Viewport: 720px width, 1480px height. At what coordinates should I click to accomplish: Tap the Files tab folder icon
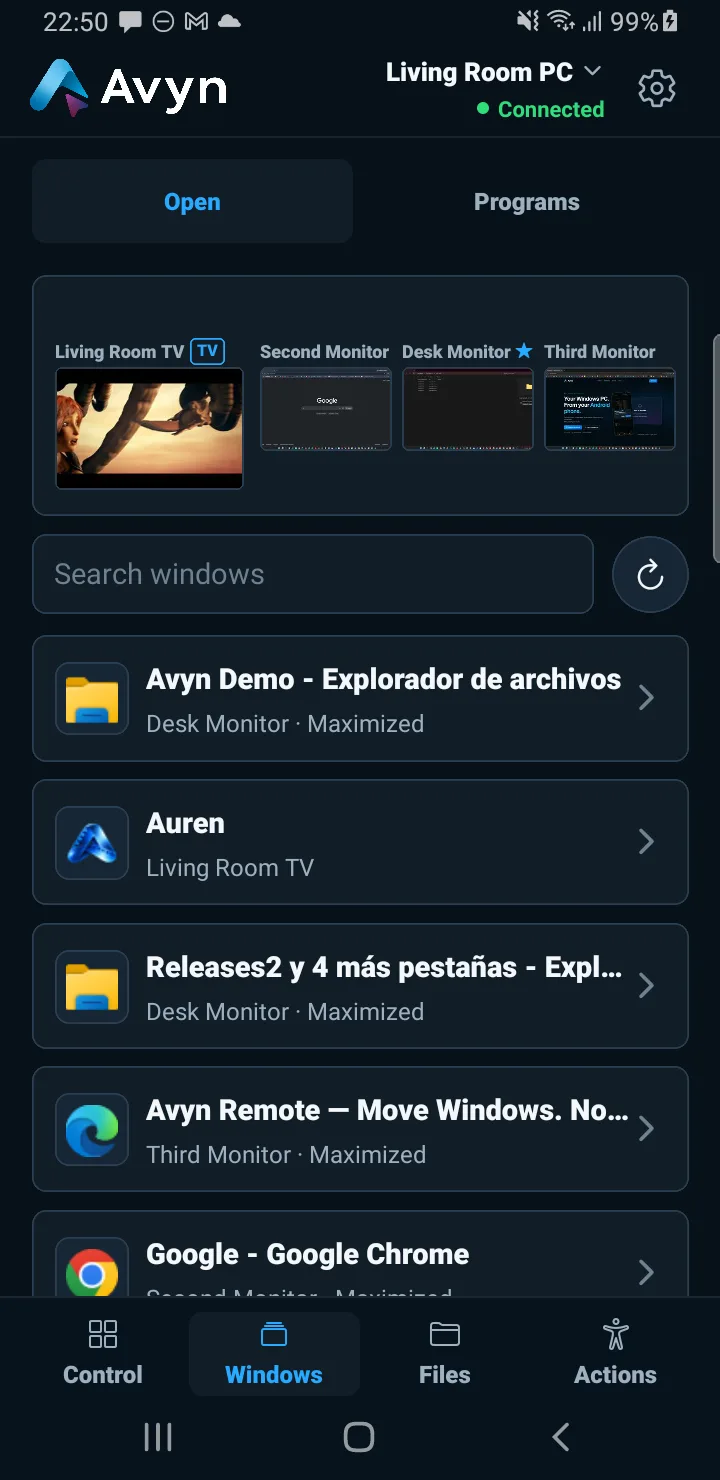click(x=445, y=1334)
